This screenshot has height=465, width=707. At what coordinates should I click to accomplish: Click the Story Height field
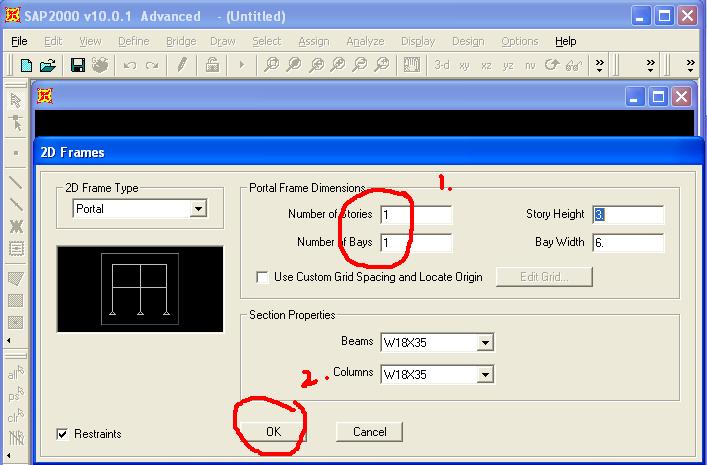tap(628, 215)
